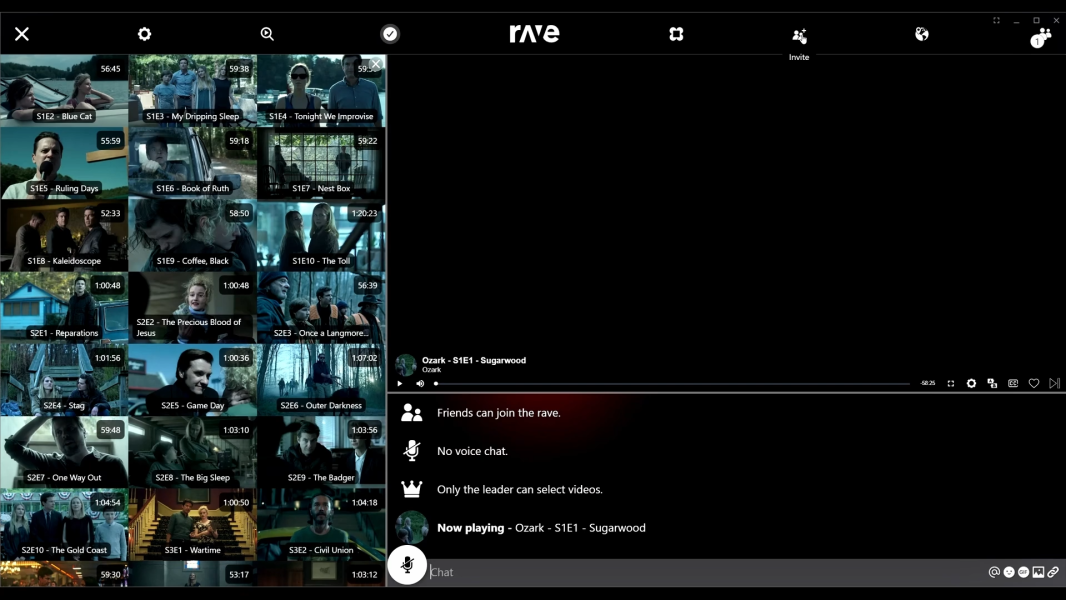This screenshot has height=600, width=1066.
Task: Select episode S1E5 - Ruling Days
Action: 64,163
